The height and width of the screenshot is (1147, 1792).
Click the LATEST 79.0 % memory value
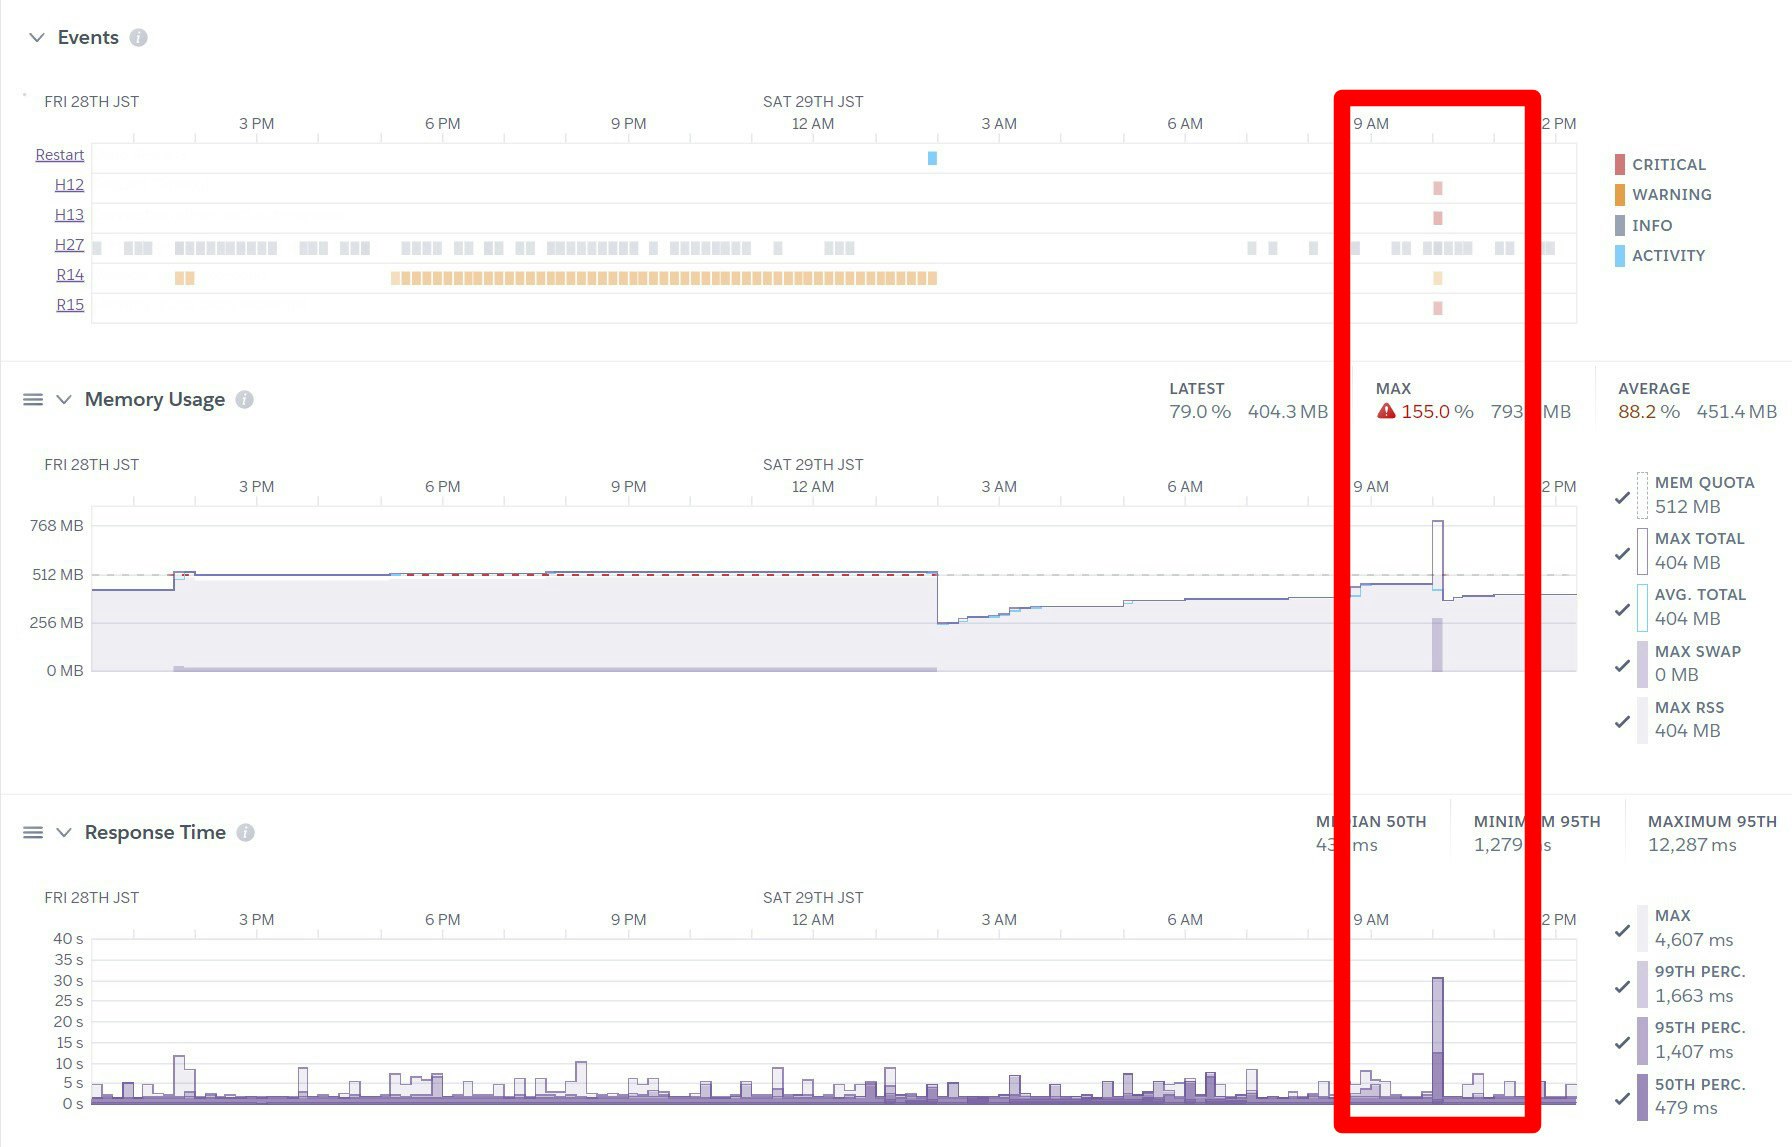point(1200,412)
